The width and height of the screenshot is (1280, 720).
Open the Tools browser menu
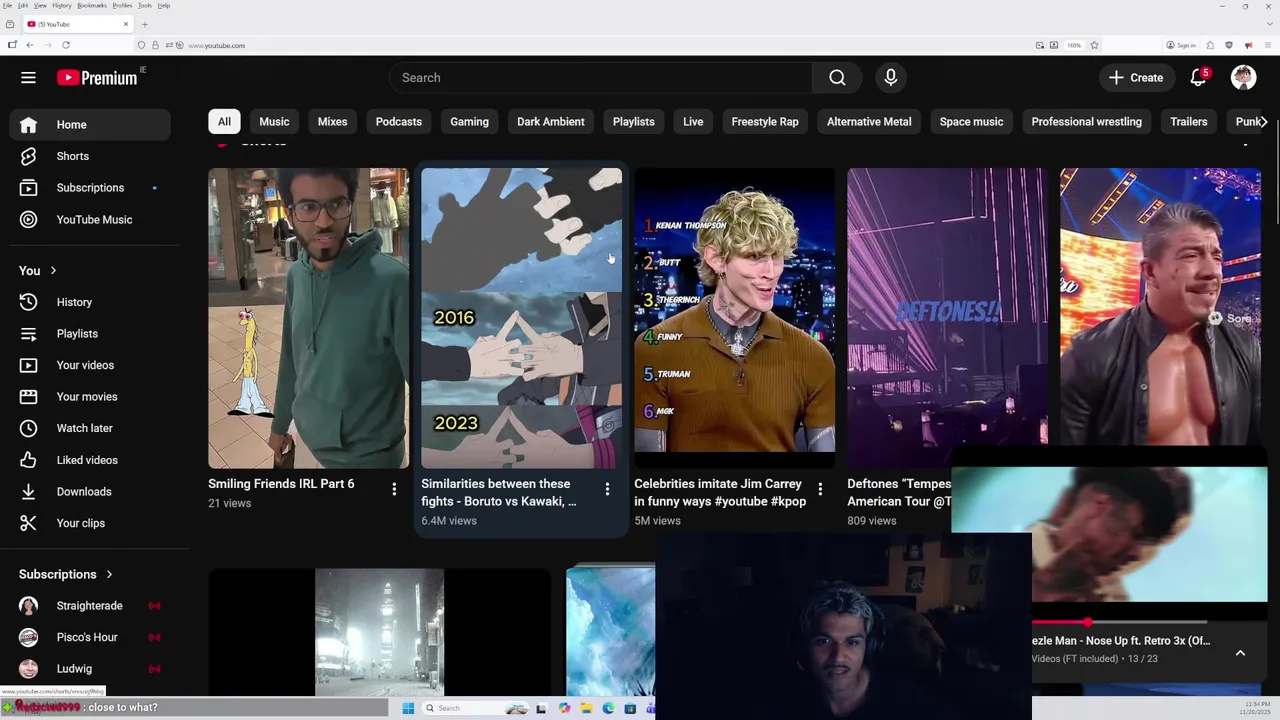click(145, 5)
